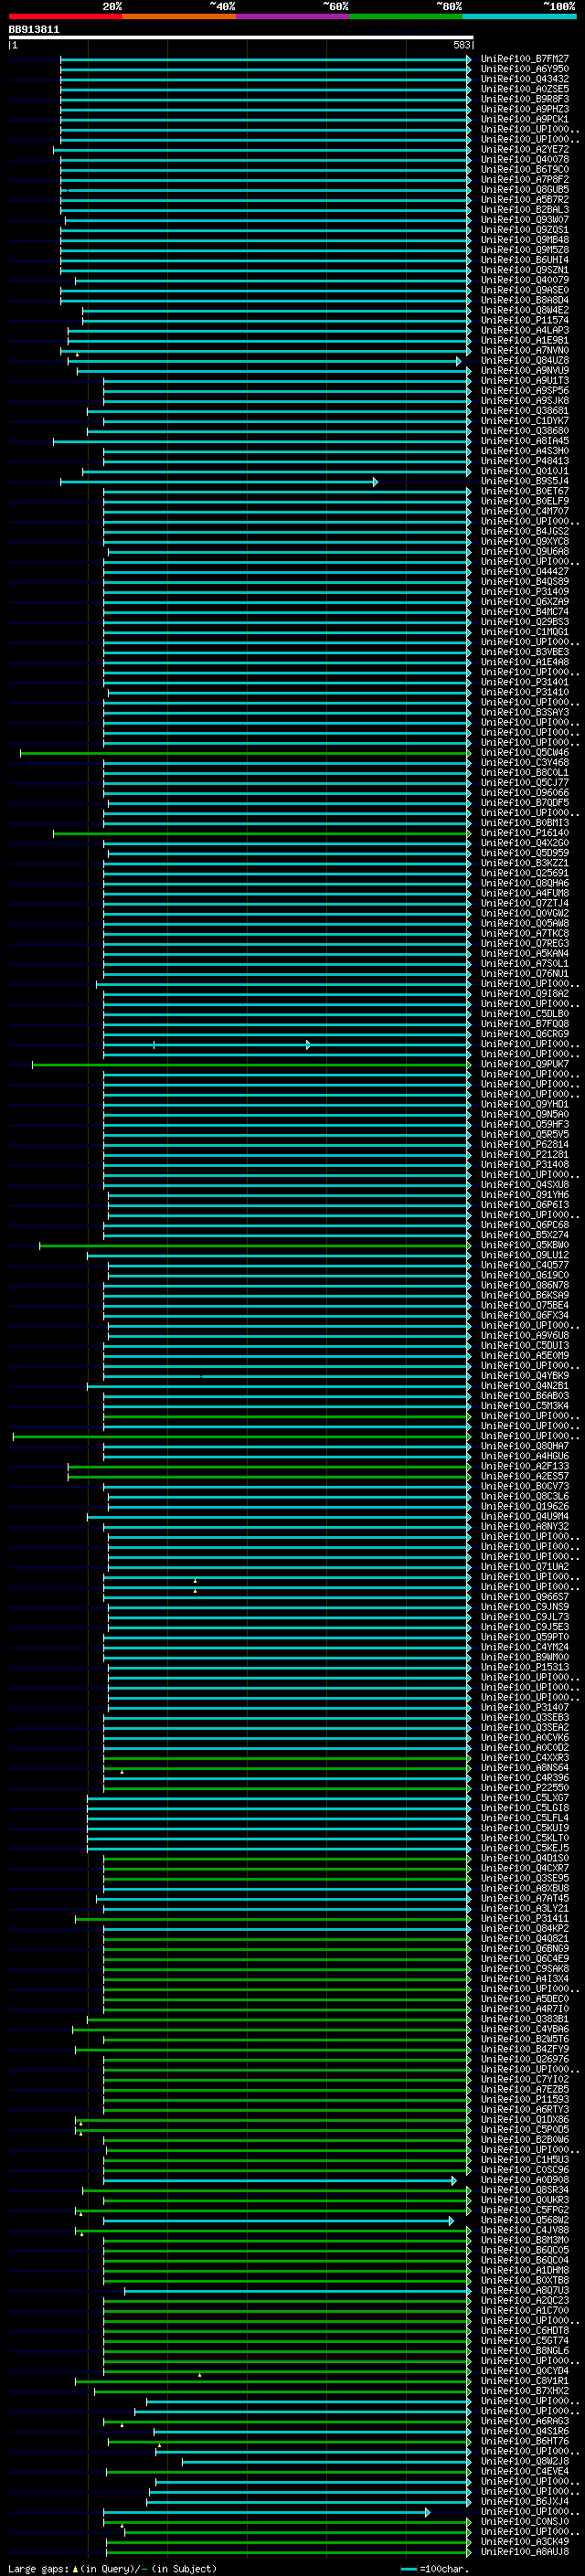This screenshot has width=585, height=2576.
Task: Select label UniRef100_B6UHI4
Action: (525, 260)
